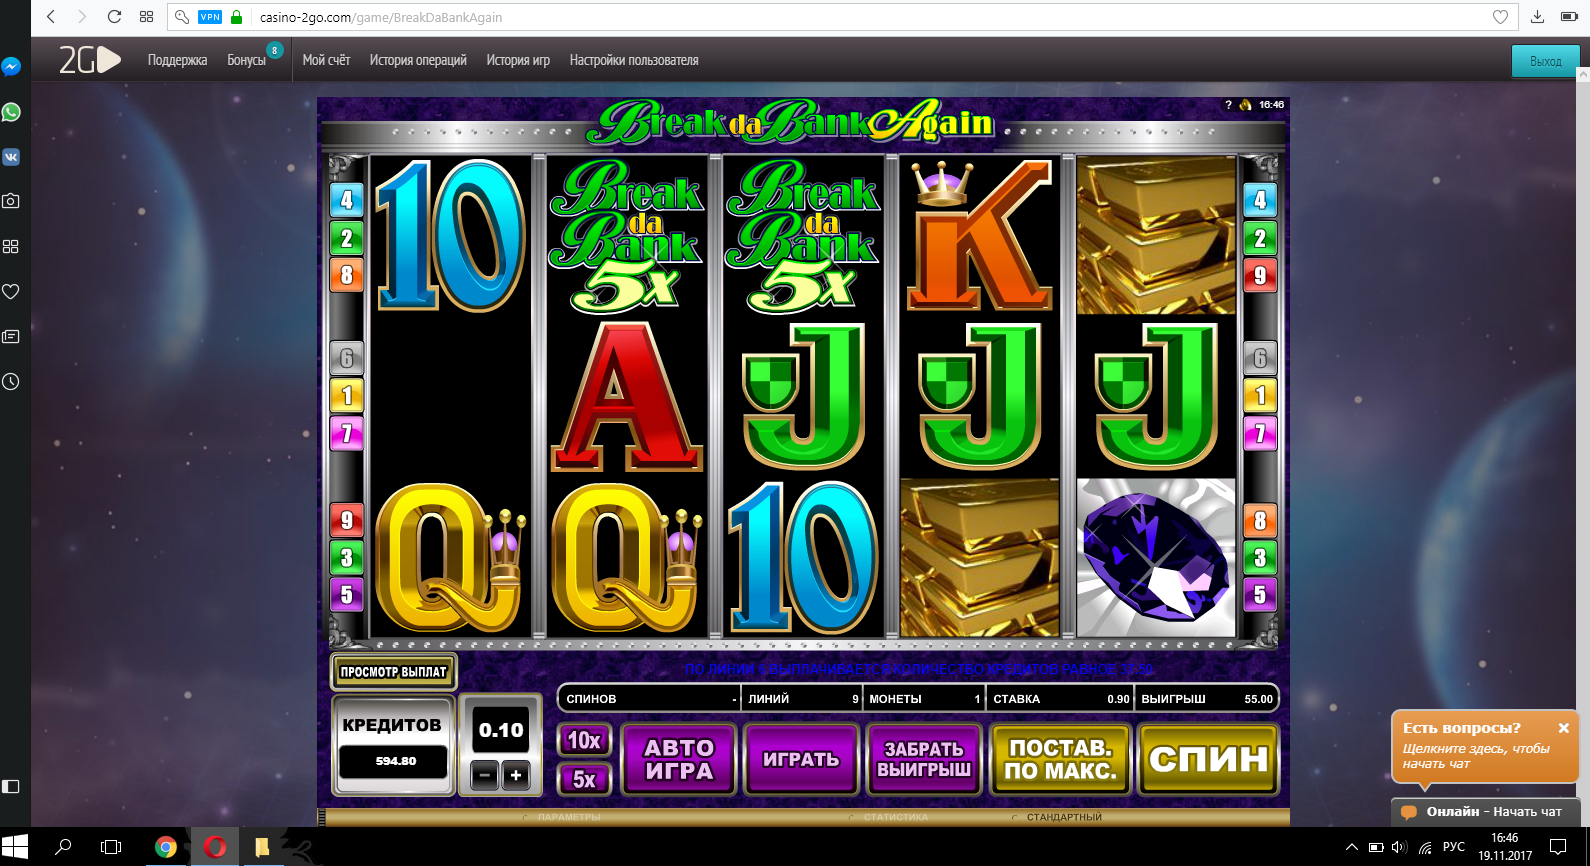Open ПРОСМОТР ВЫПЛАТ paytable
Viewport: 1590px width, 866px height.
[x=393, y=672]
